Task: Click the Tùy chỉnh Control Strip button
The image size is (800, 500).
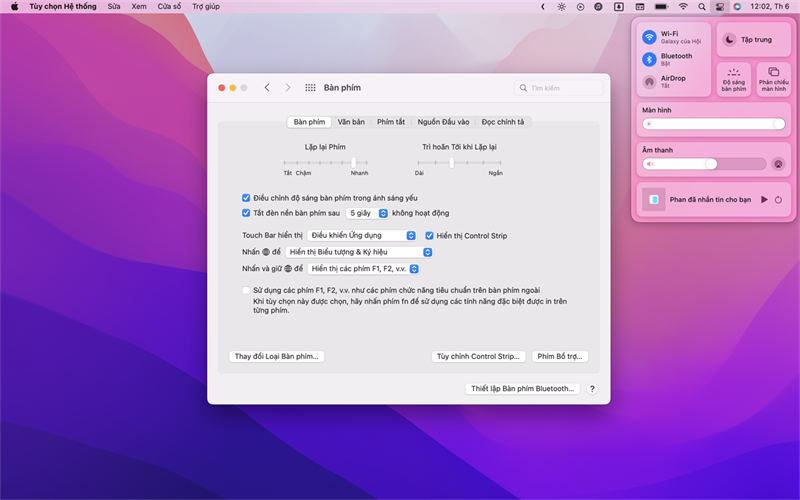Action: click(478, 356)
